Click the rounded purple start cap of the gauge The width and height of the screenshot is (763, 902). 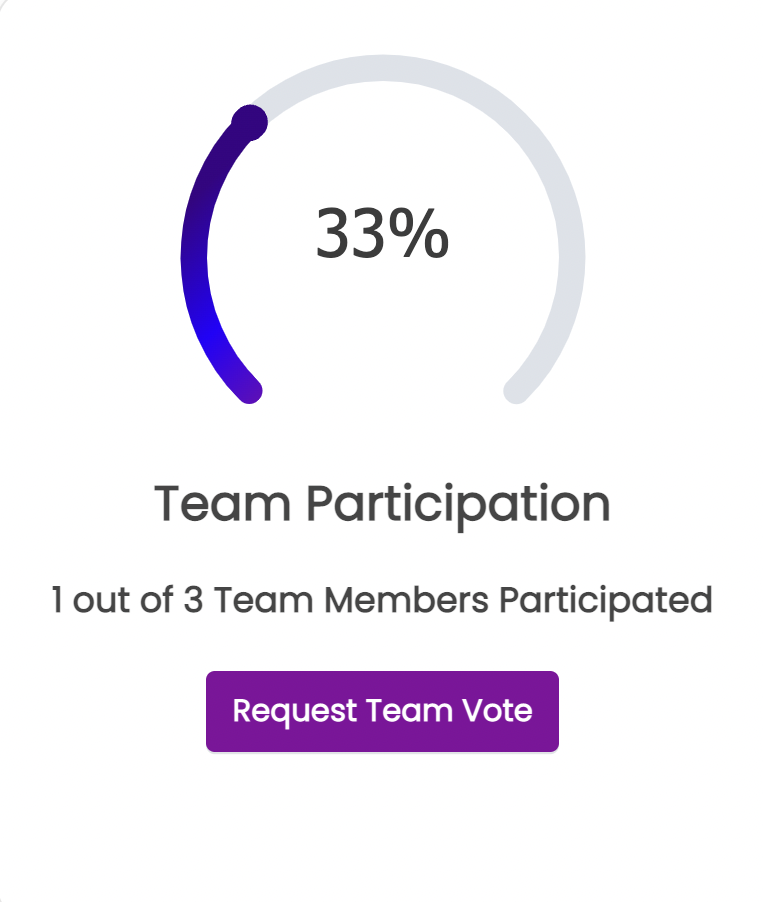pyautogui.click(x=250, y=391)
